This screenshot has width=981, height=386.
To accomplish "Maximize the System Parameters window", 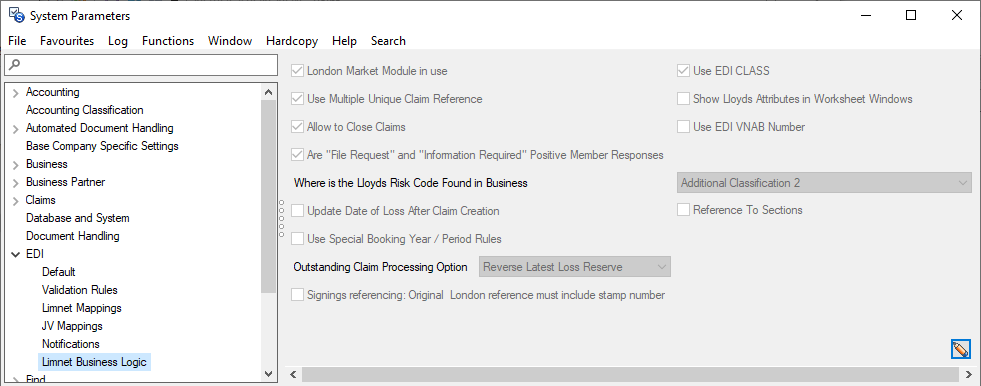I will pos(911,15).
